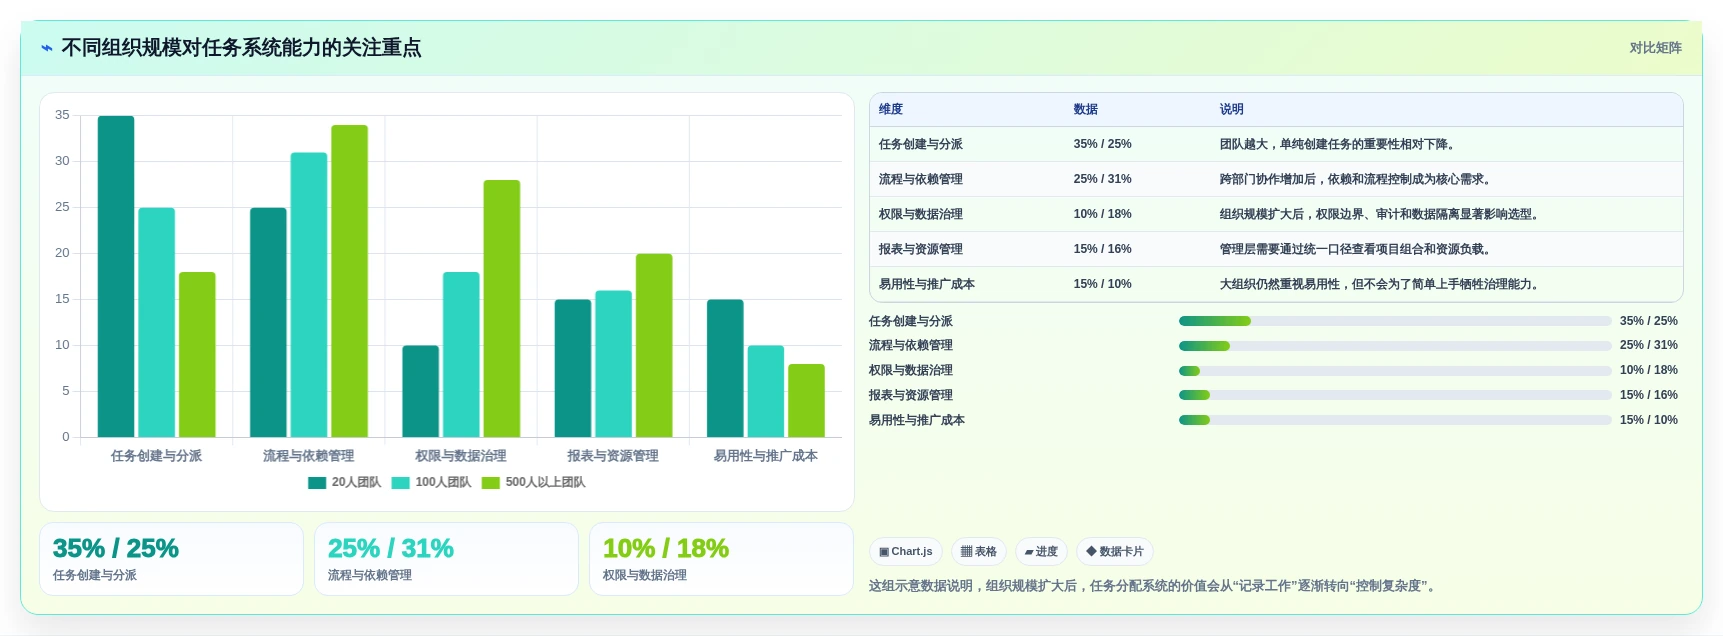Select the 数据卡片 tag chip
The image size is (1723, 636).
click(x=1115, y=551)
